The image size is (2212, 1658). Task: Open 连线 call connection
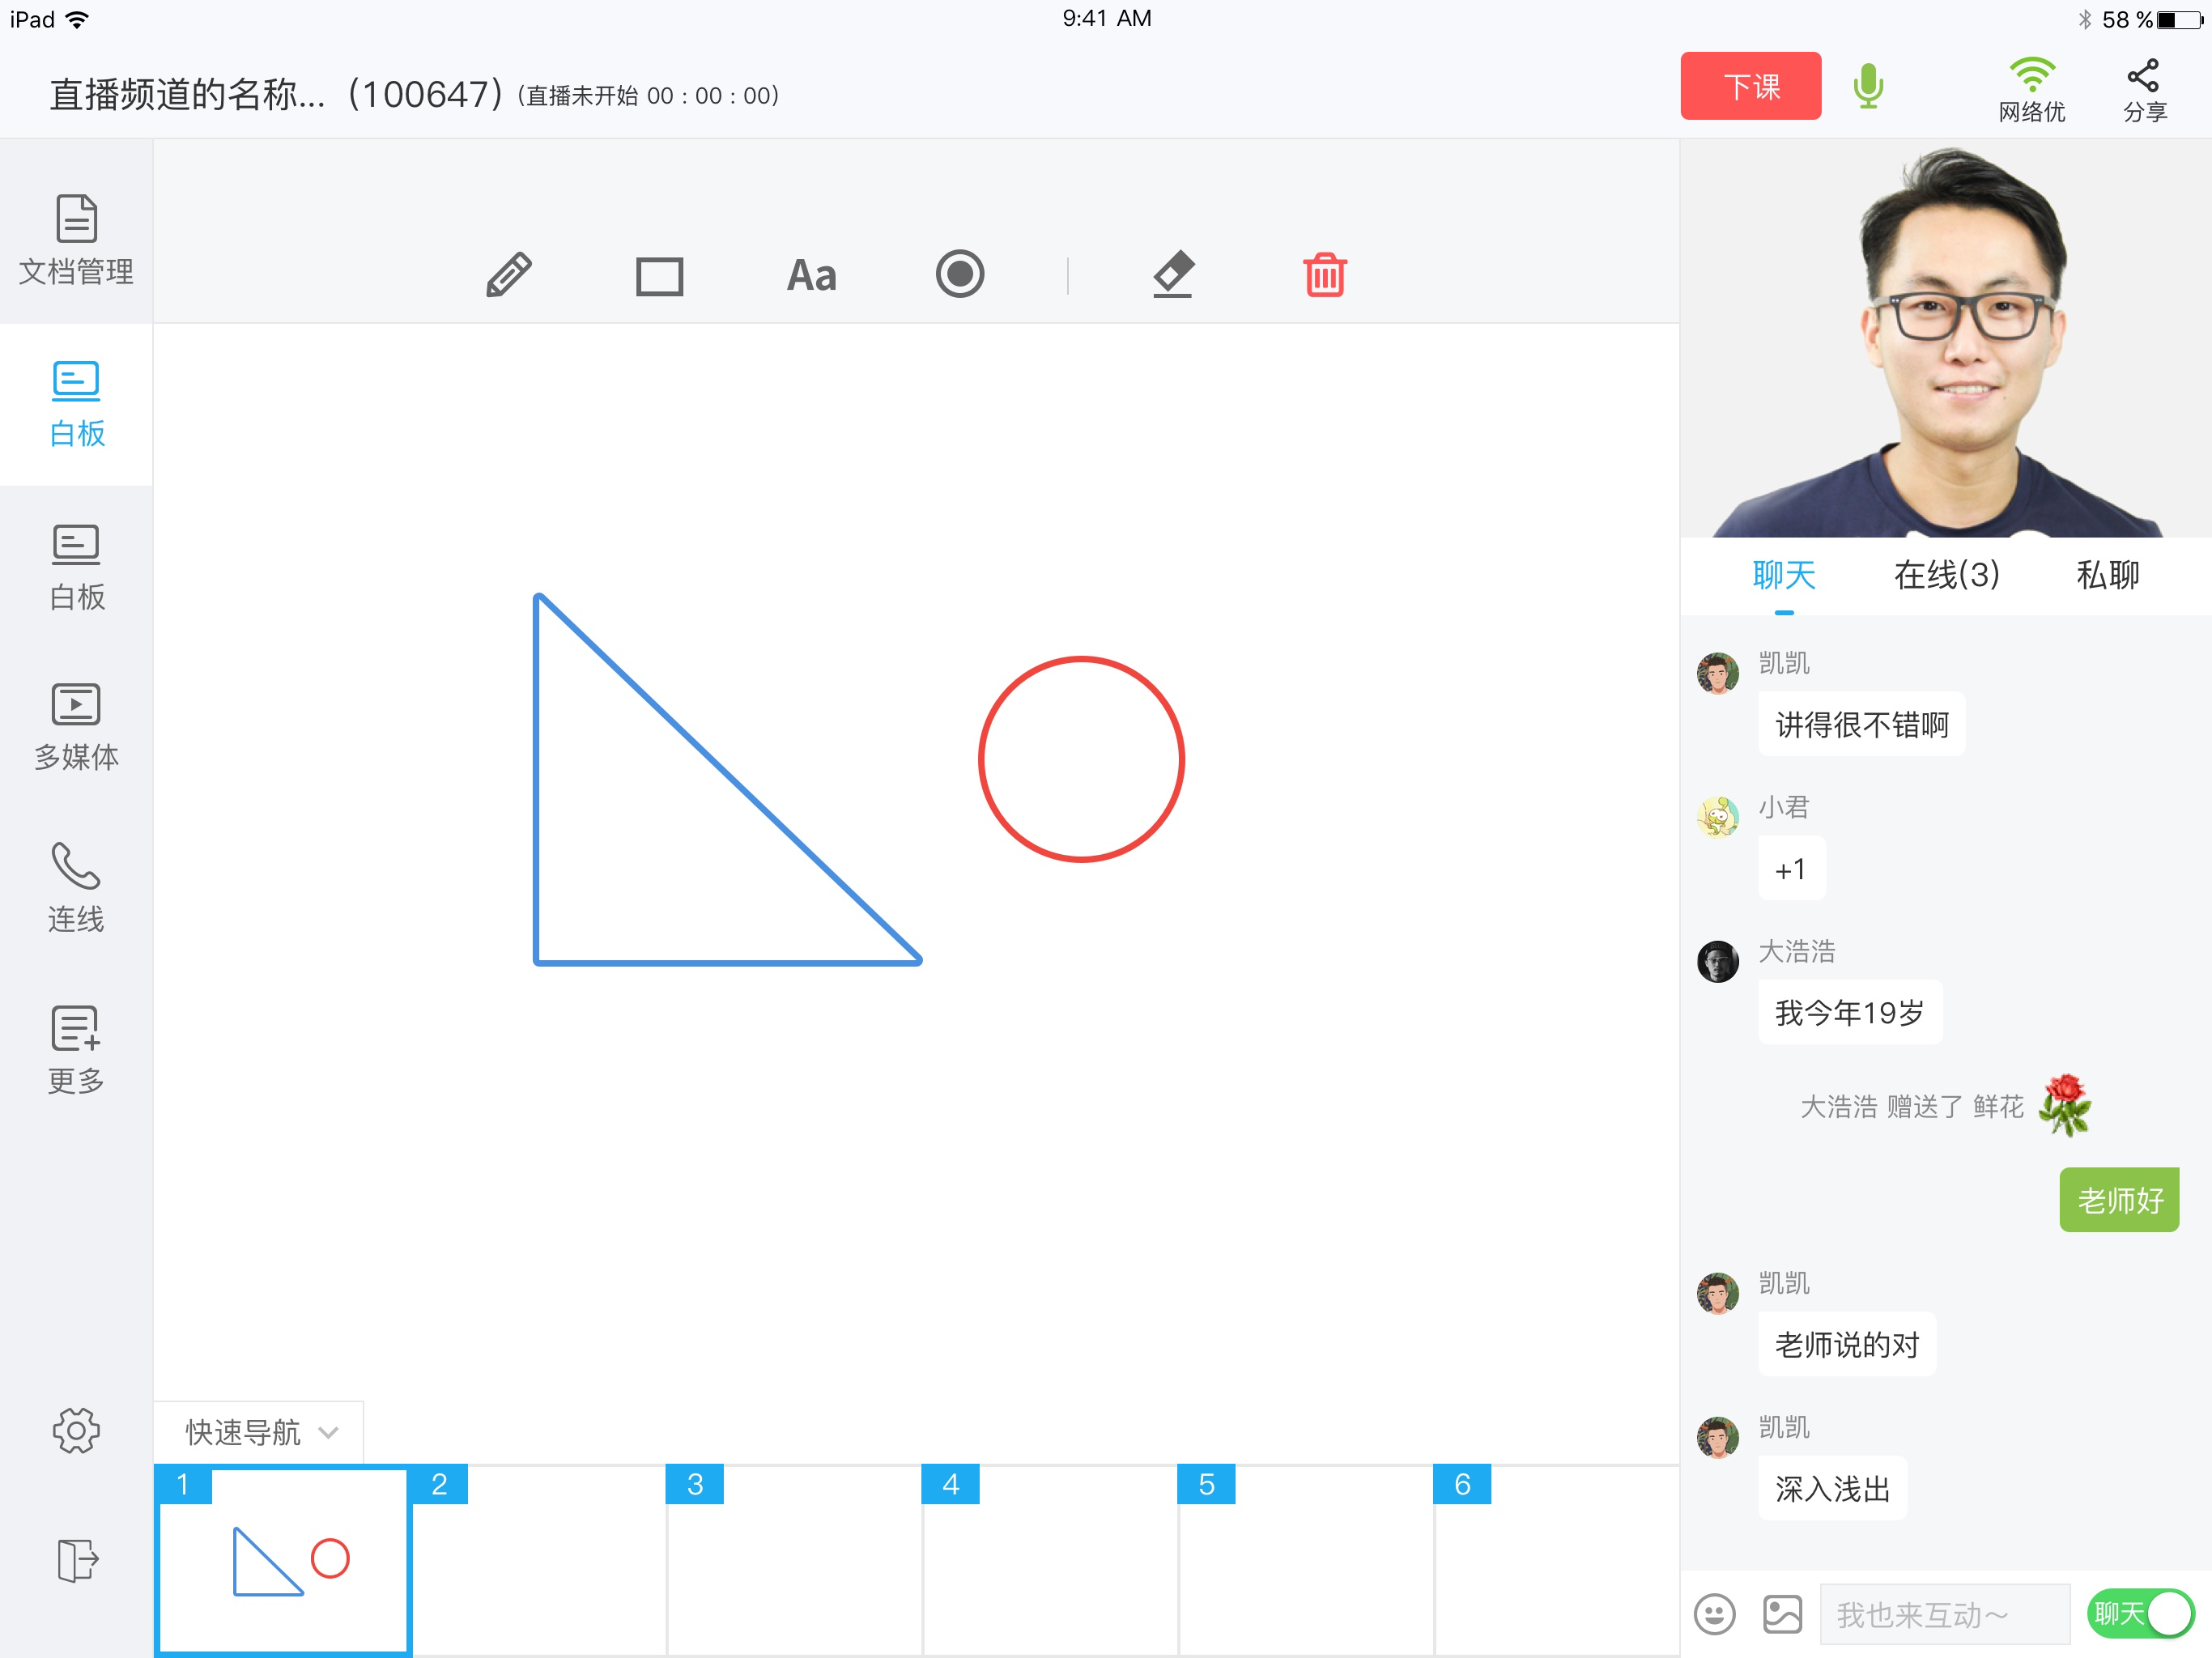76,888
